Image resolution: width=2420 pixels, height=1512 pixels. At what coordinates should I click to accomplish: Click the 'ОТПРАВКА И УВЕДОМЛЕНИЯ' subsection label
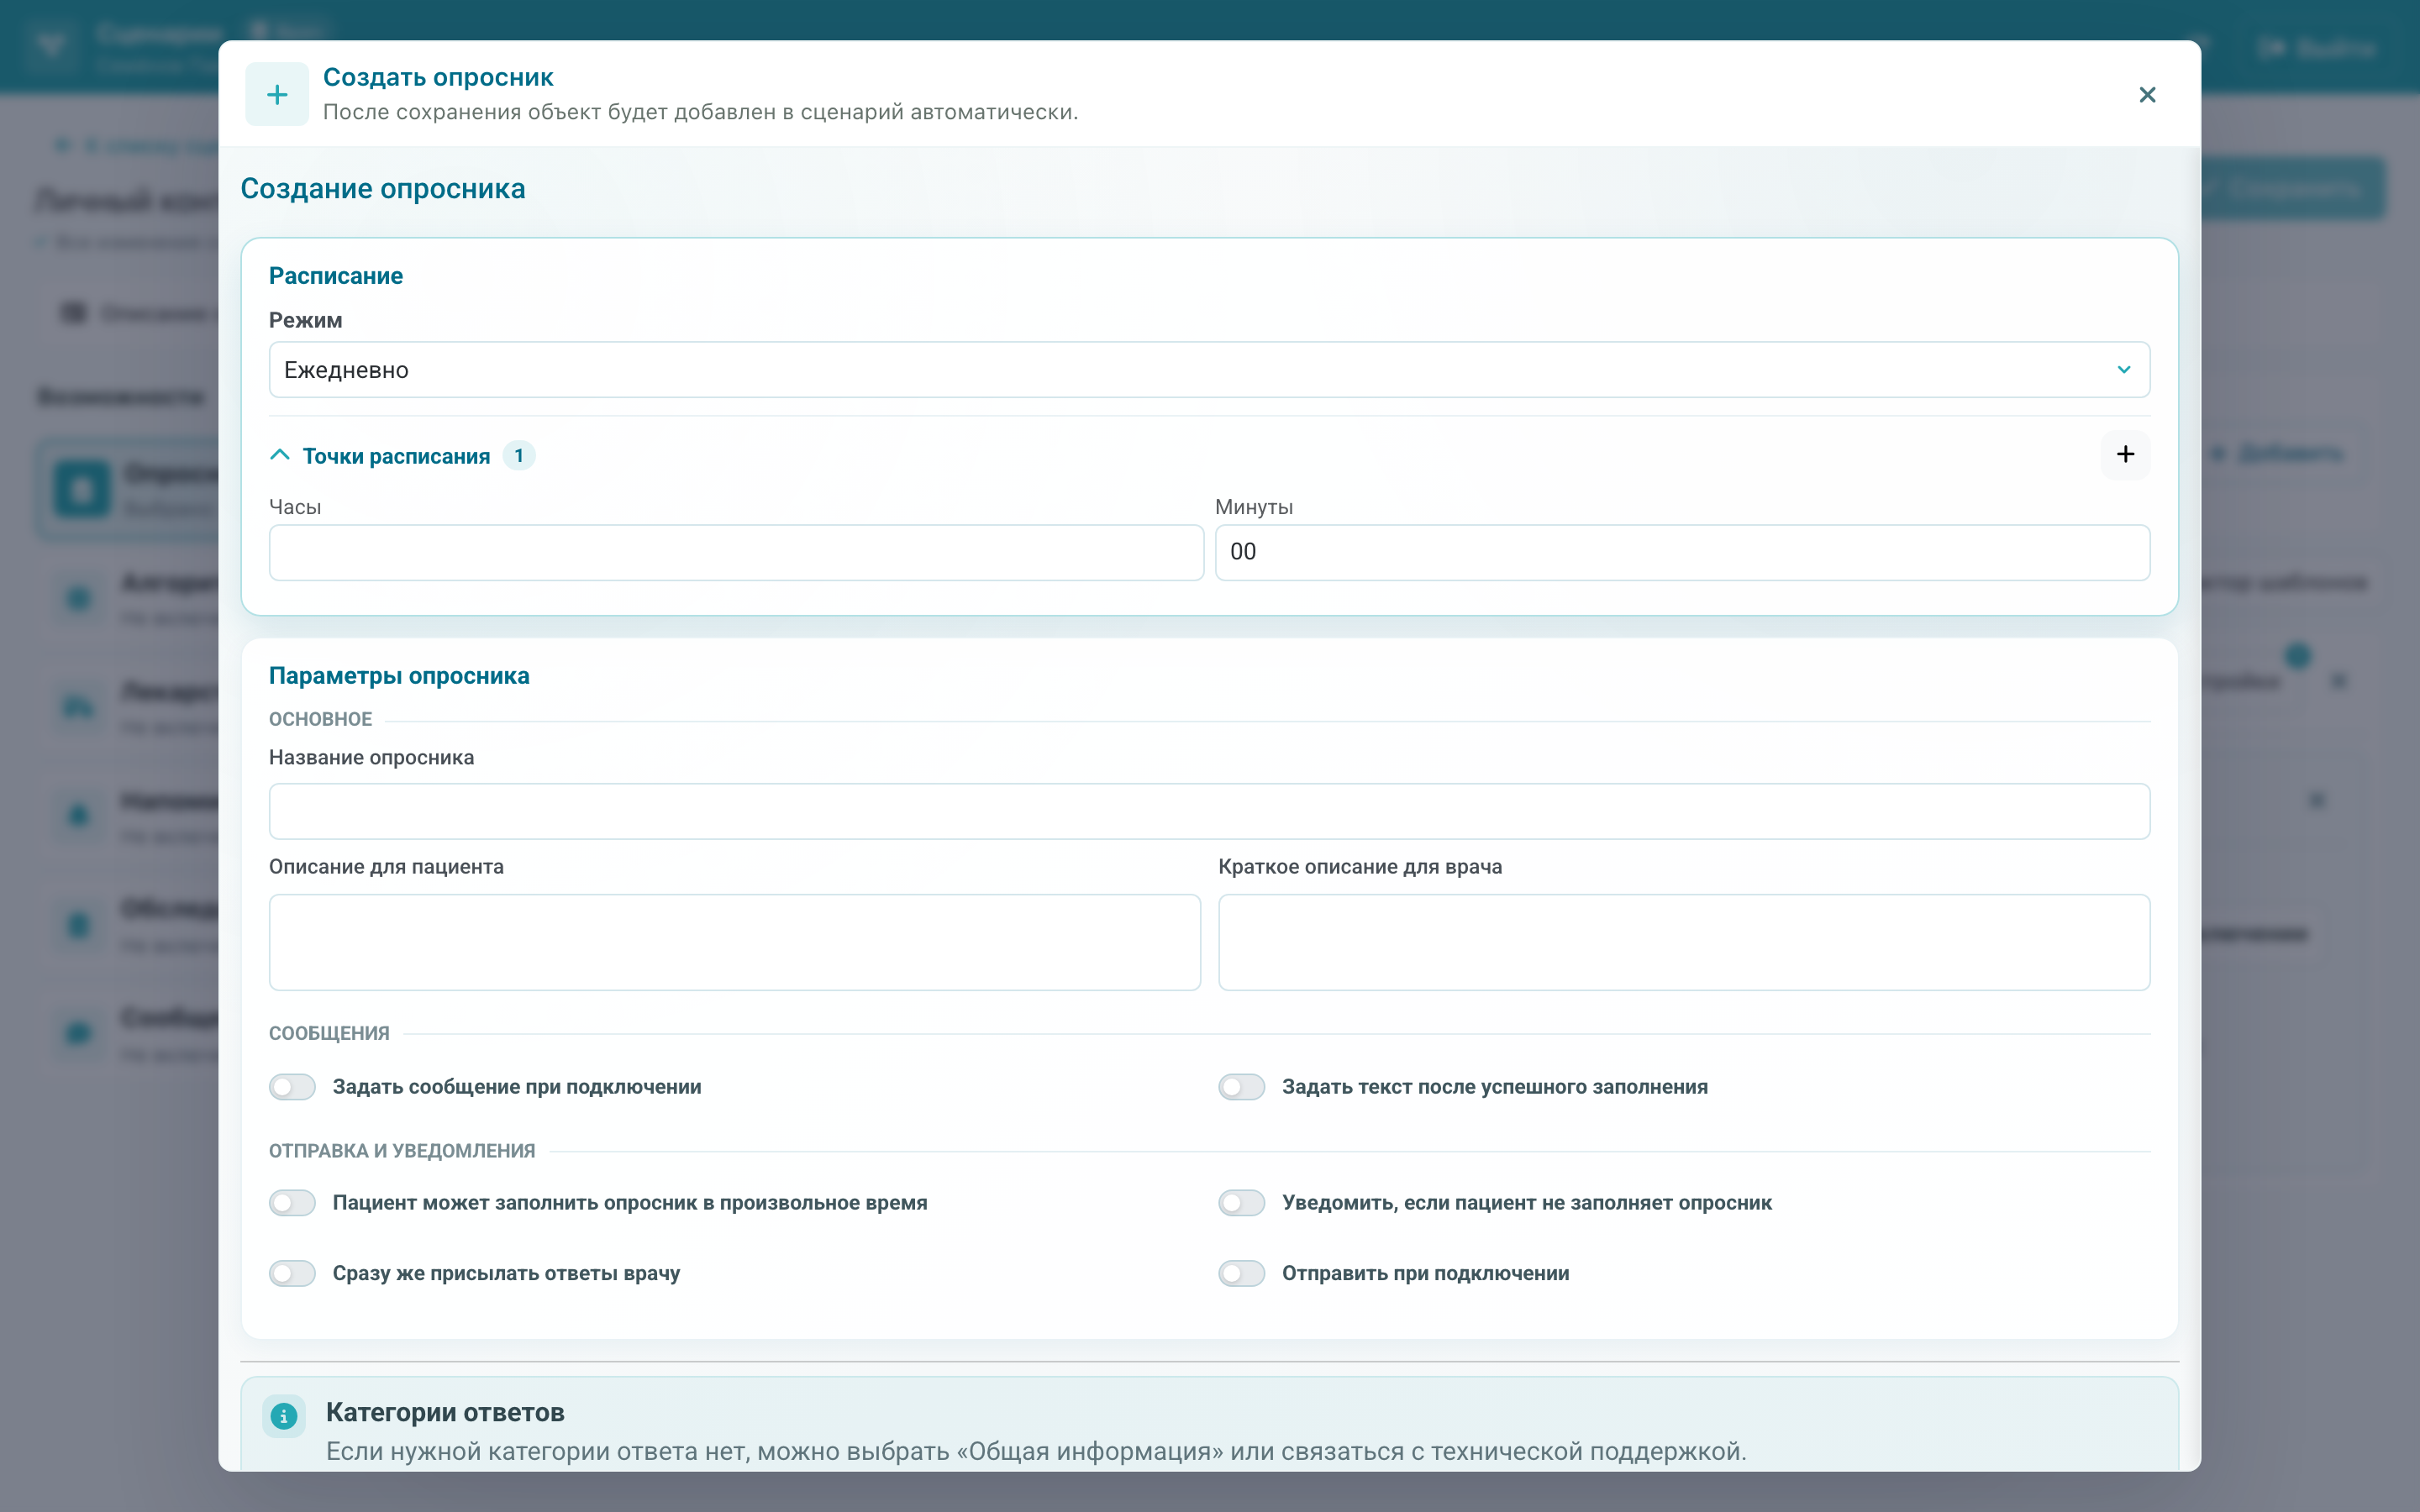402,1151
